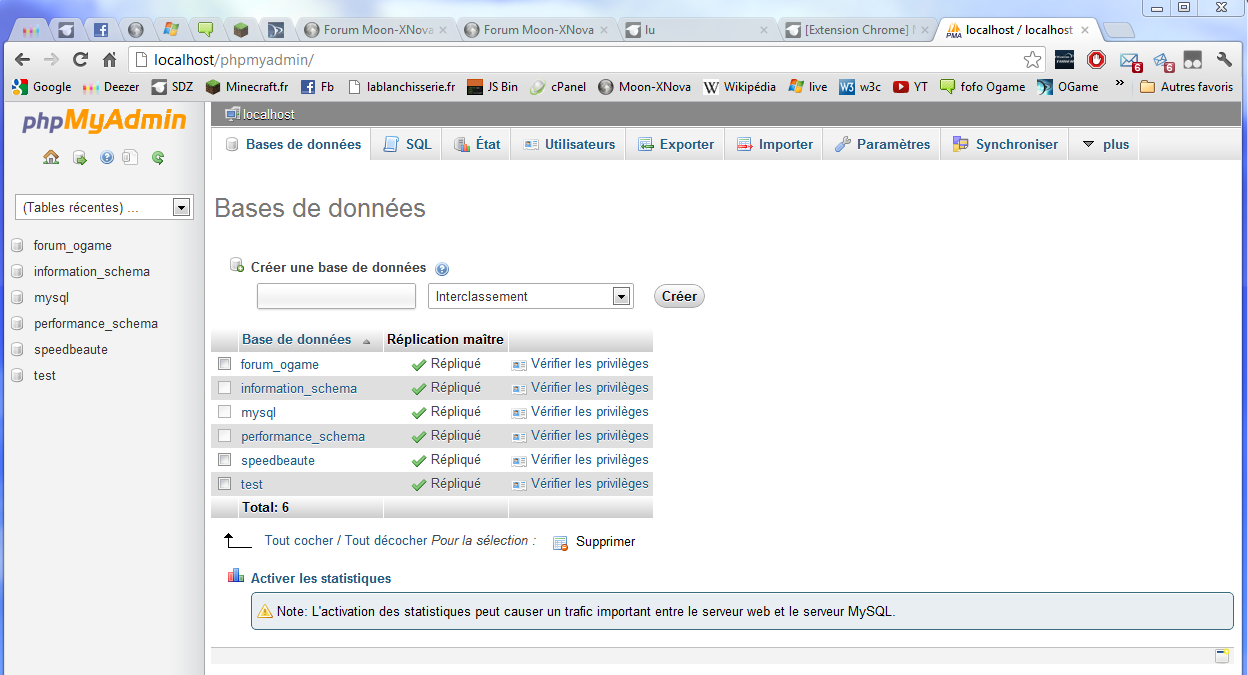Open the plus tab dropdown menu

(x=1105, y=144)
